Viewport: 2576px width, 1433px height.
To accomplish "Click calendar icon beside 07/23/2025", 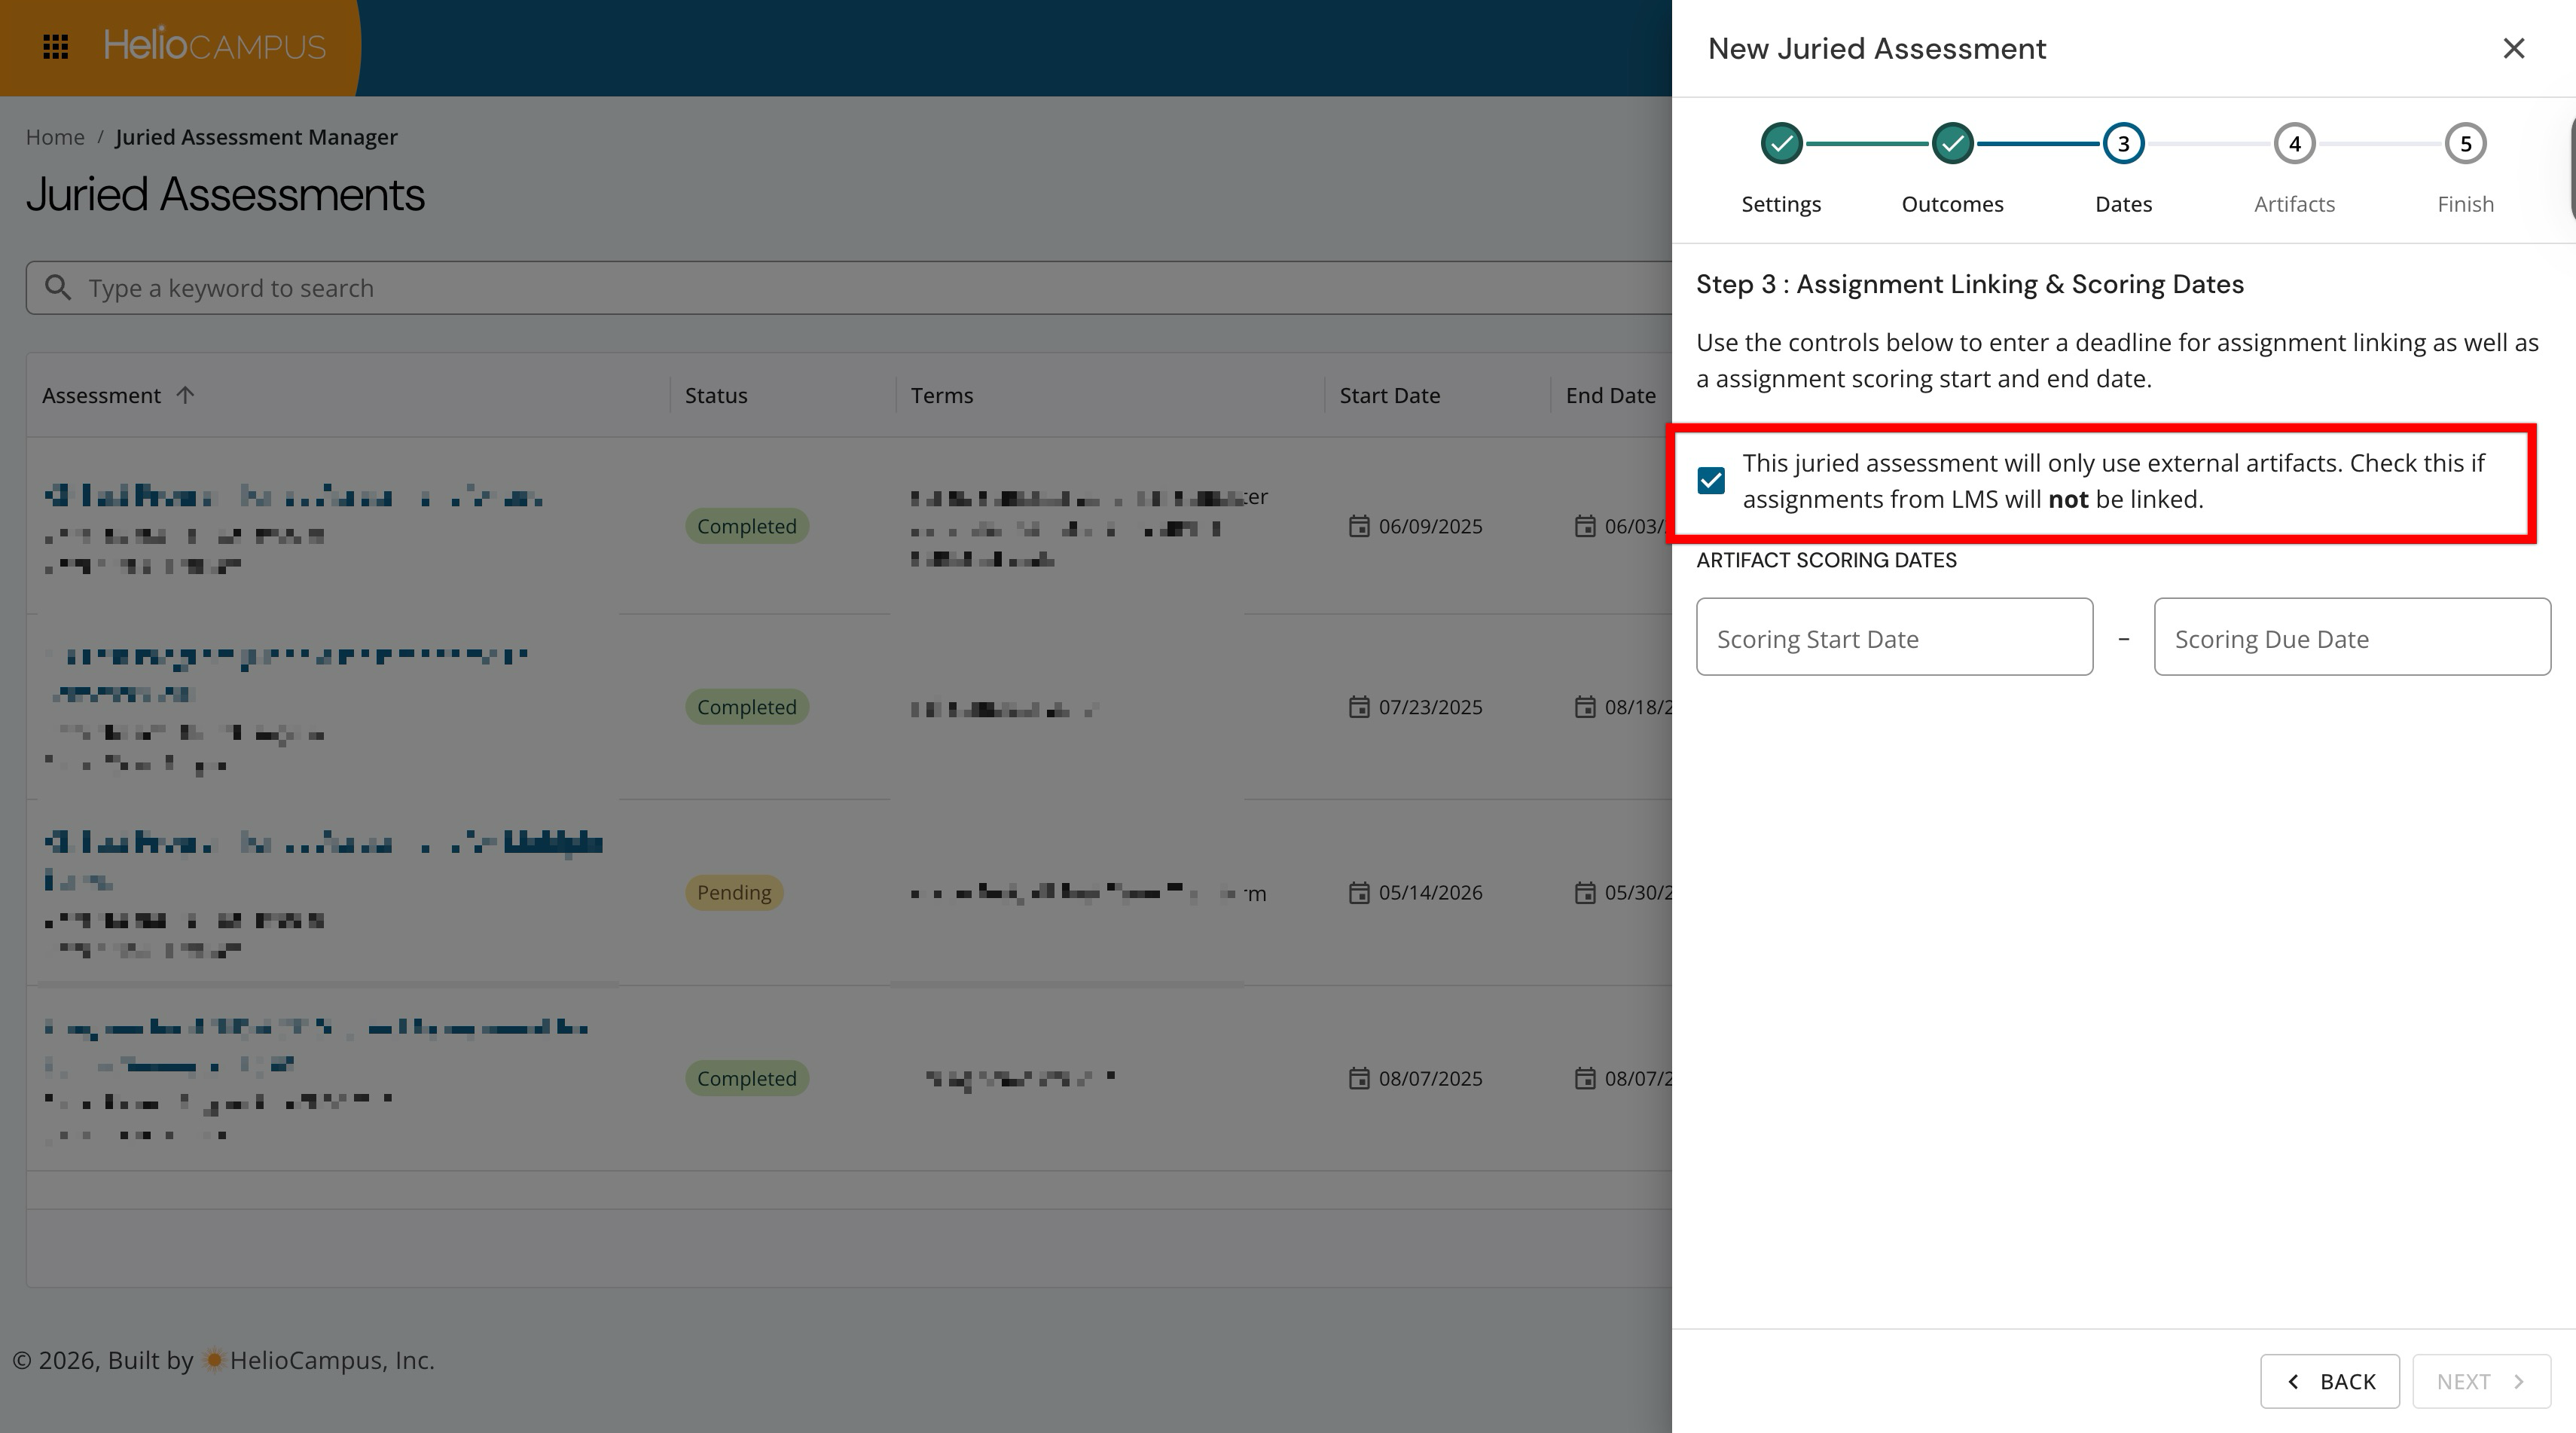I will 1358,707.
